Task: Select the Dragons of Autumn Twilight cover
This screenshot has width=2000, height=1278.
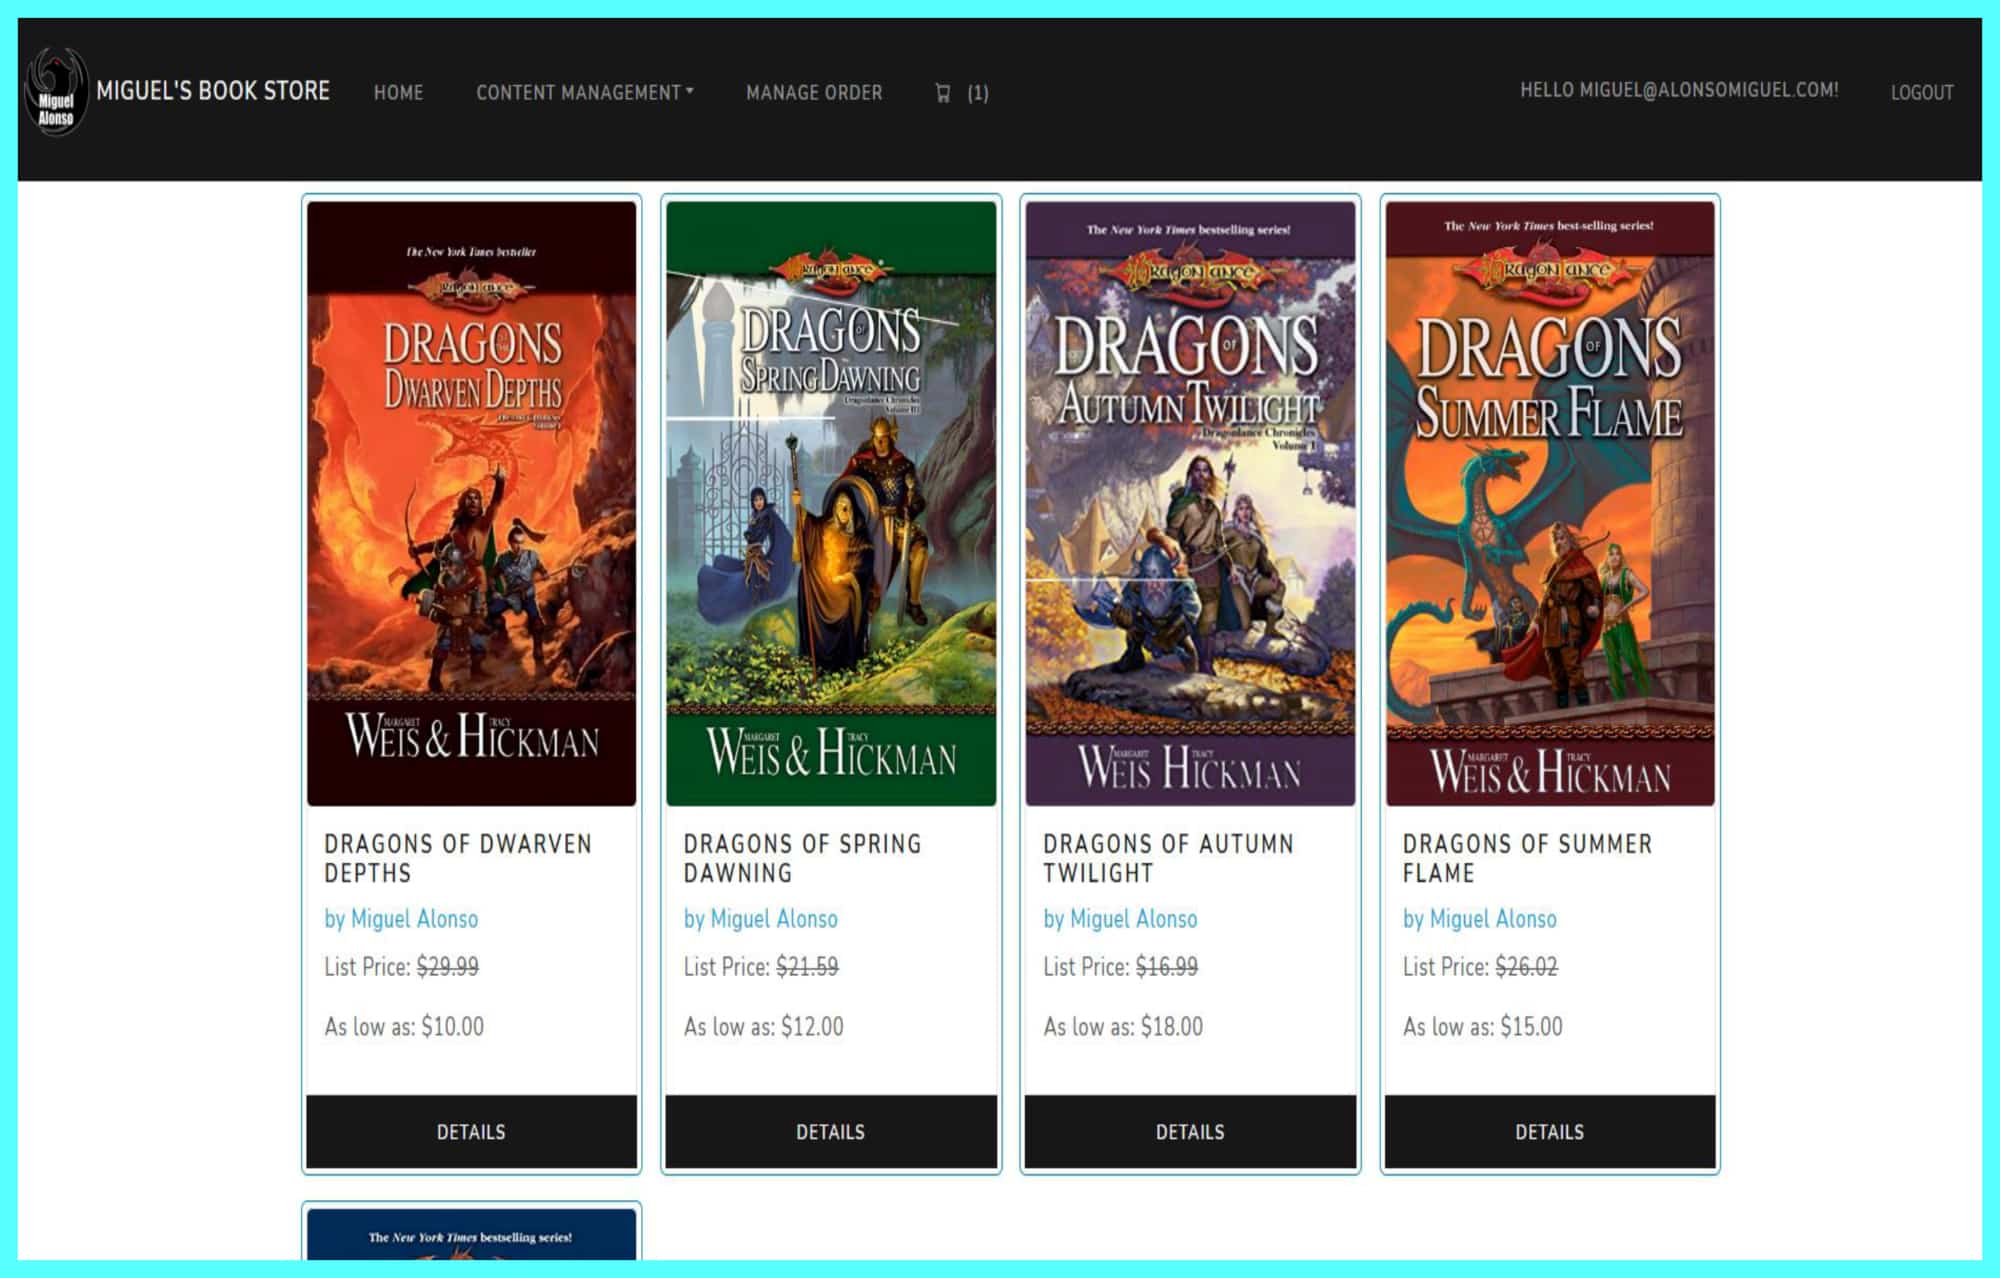Action: point(1190,503)
